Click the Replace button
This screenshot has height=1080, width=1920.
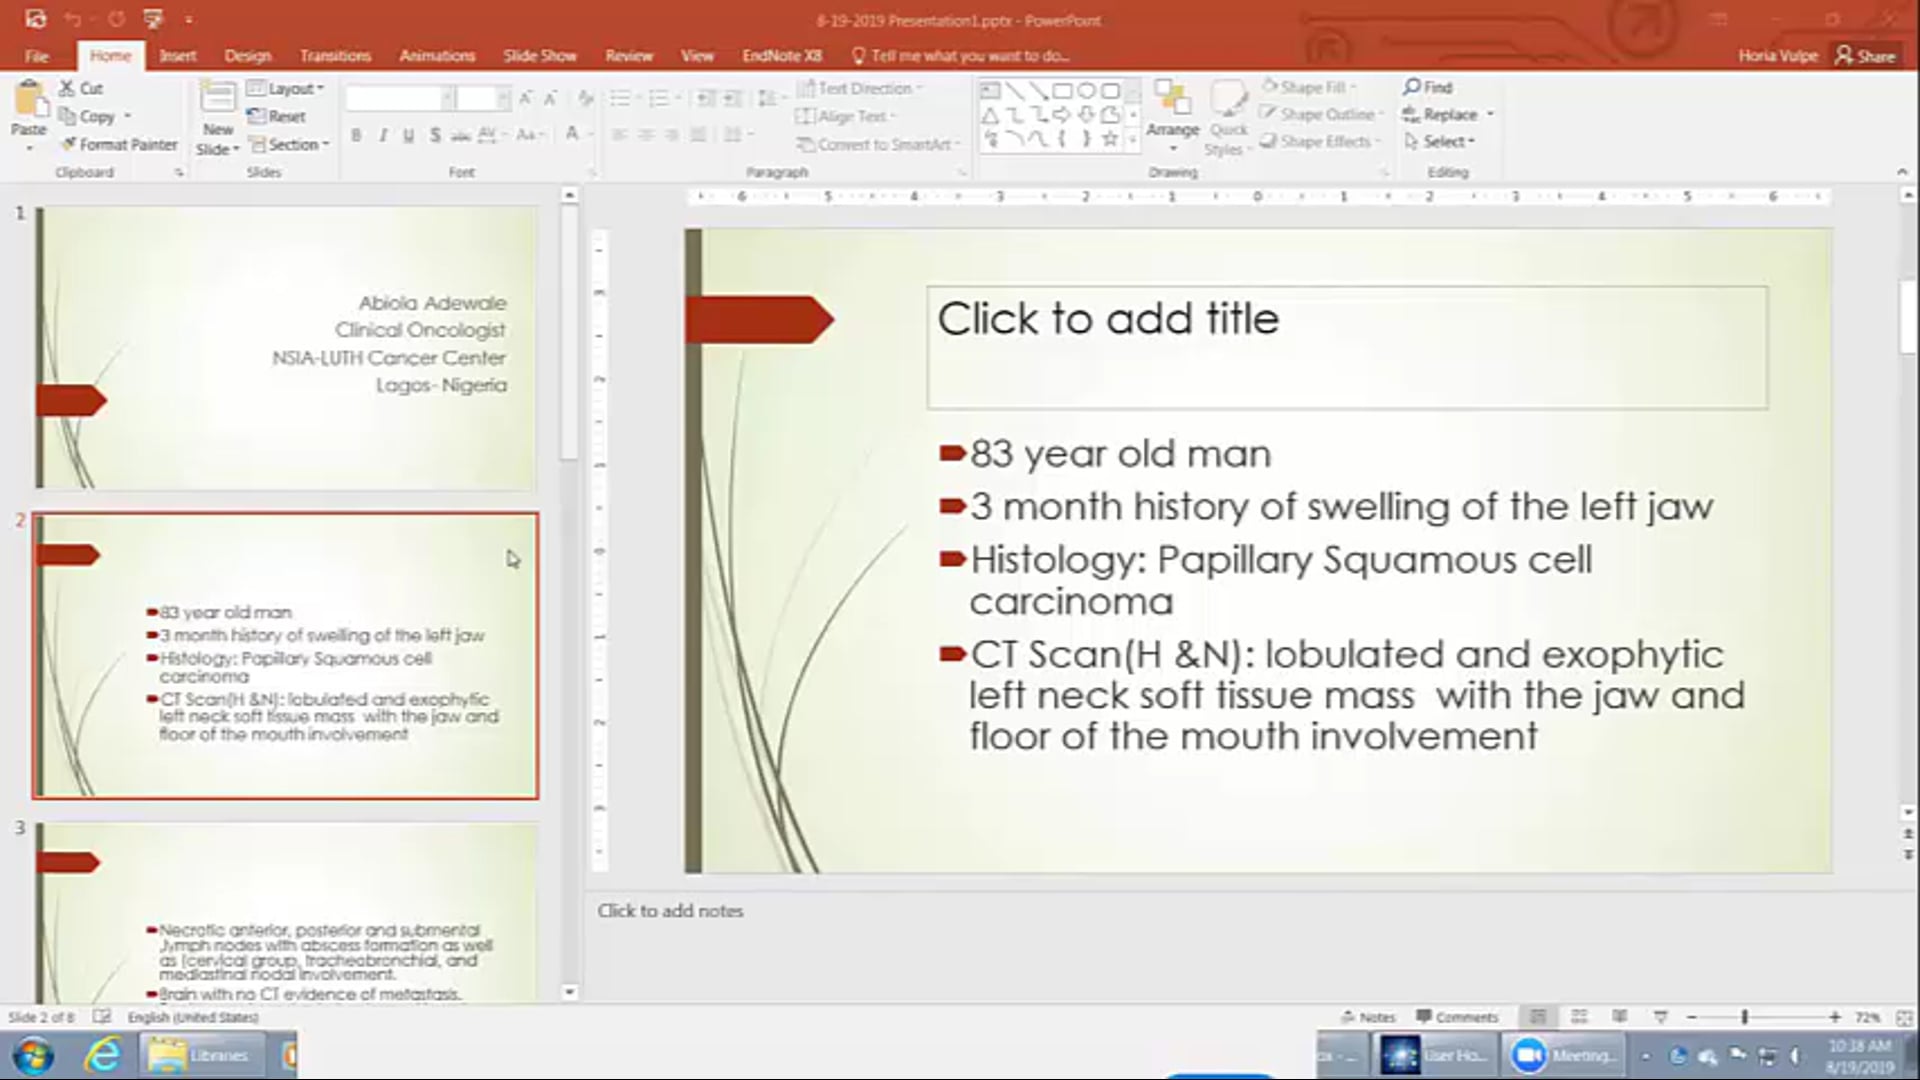(1447, 114)
